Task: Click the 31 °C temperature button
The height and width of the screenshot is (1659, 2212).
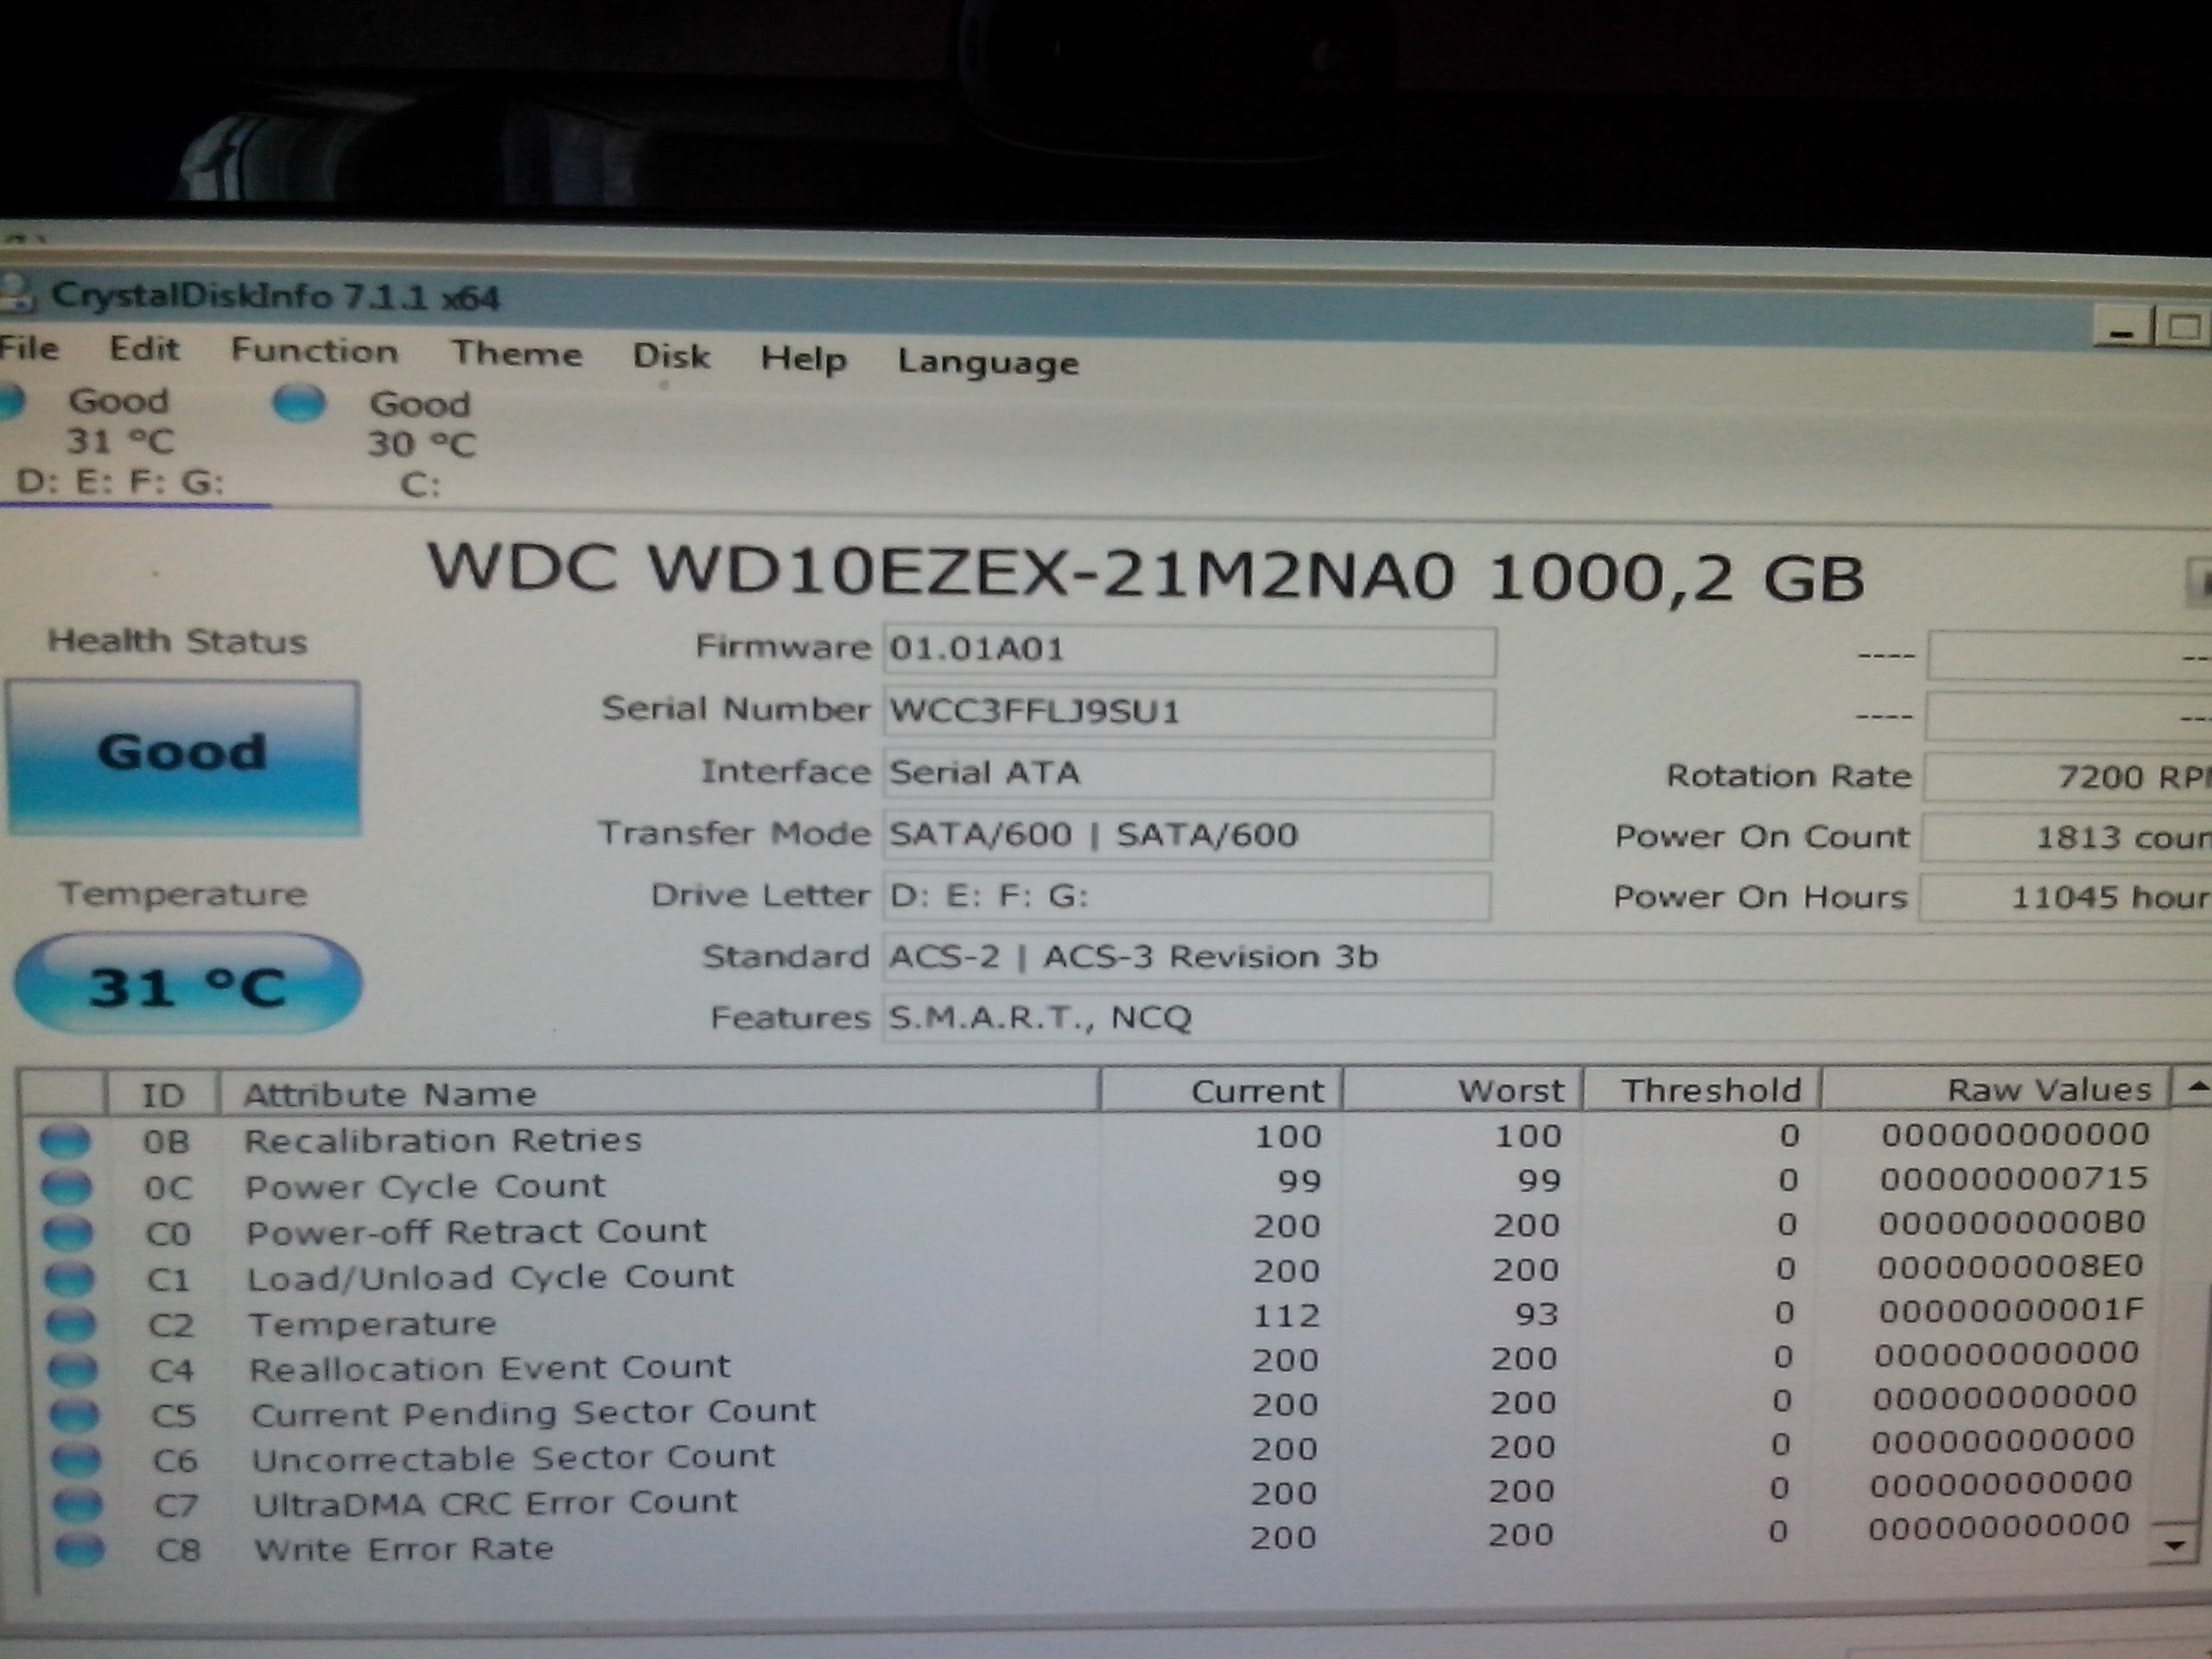Action: [x=187, y=985]
